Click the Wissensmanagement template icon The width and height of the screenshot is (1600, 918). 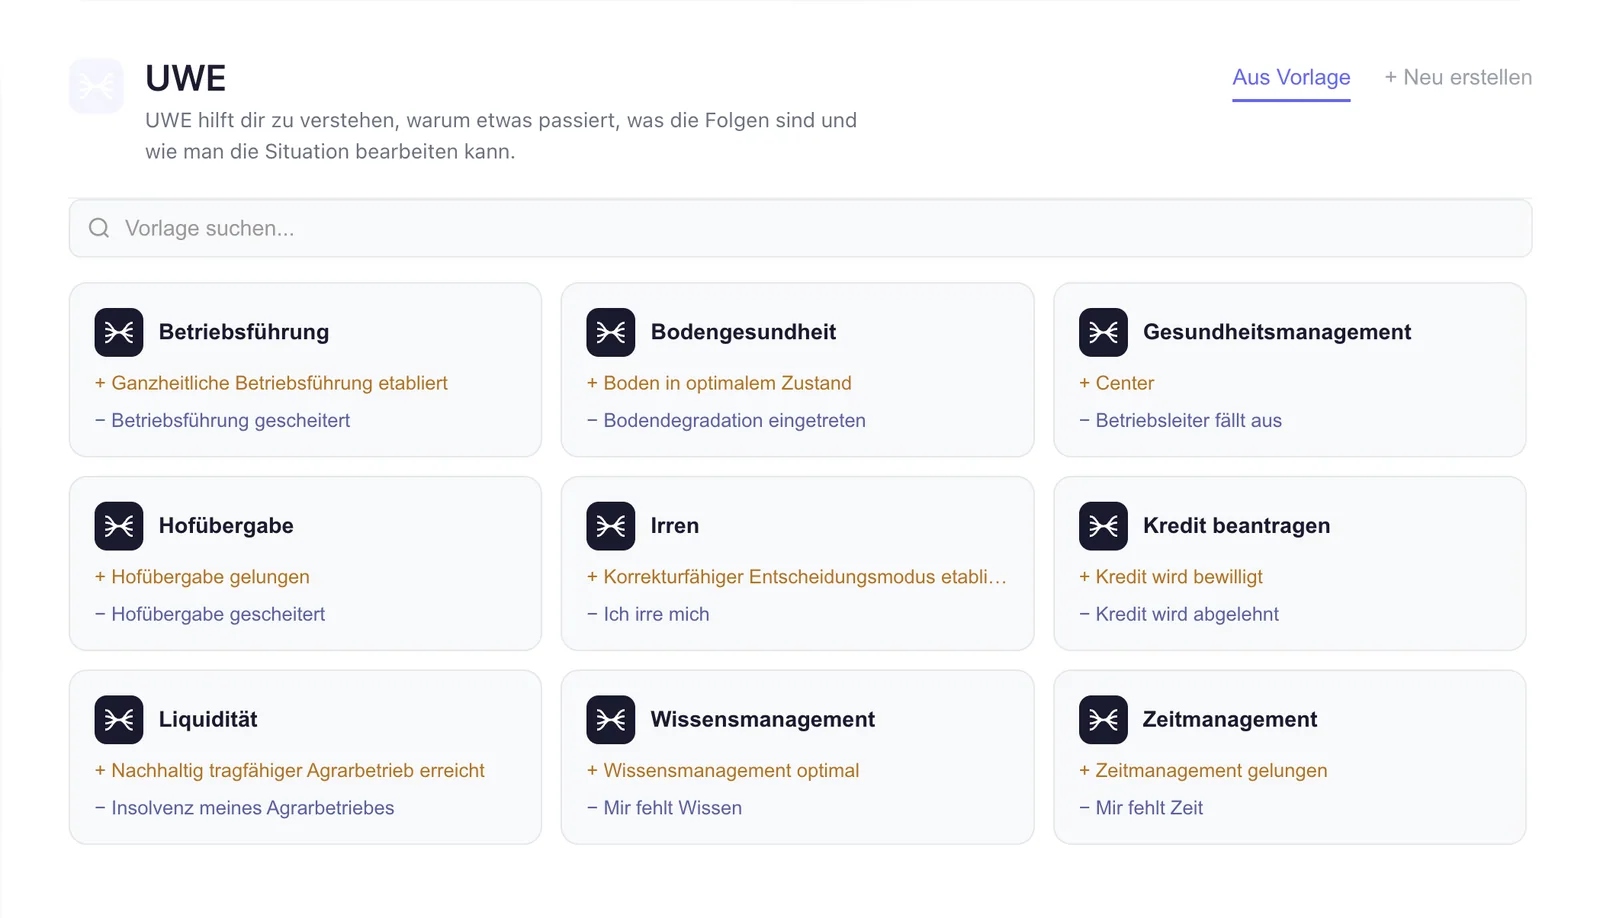click(611, 720)
